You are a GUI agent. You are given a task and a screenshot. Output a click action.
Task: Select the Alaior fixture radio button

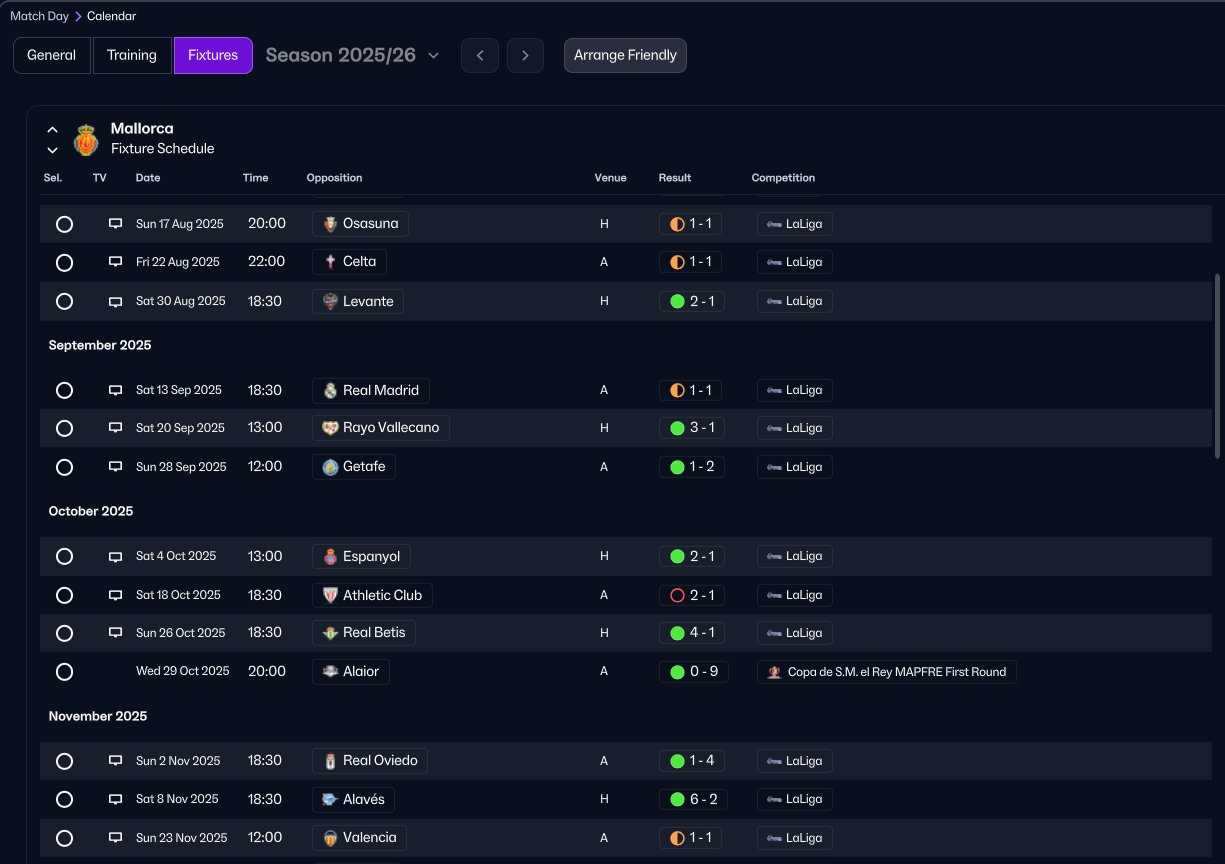point(64,672)
